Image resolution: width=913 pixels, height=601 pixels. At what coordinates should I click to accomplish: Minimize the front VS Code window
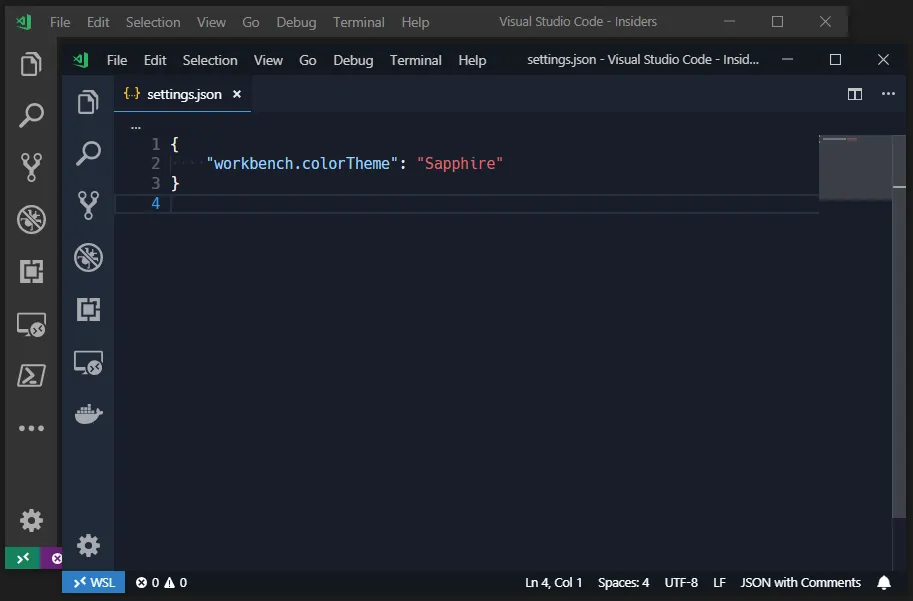point(787,59)
